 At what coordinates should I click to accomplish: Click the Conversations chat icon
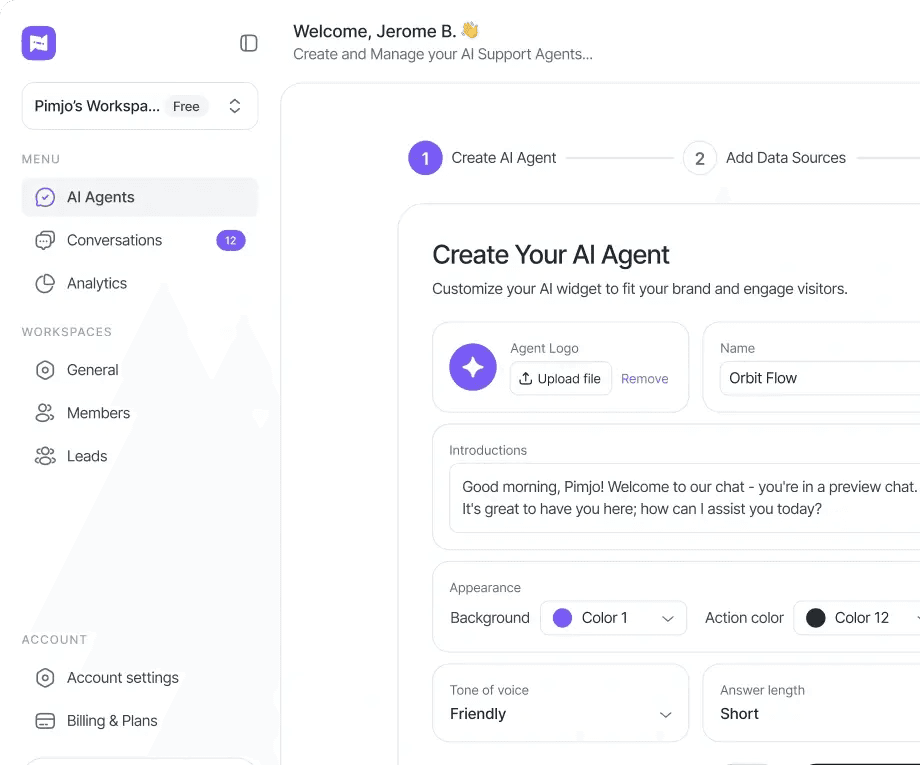coord(45,241)
